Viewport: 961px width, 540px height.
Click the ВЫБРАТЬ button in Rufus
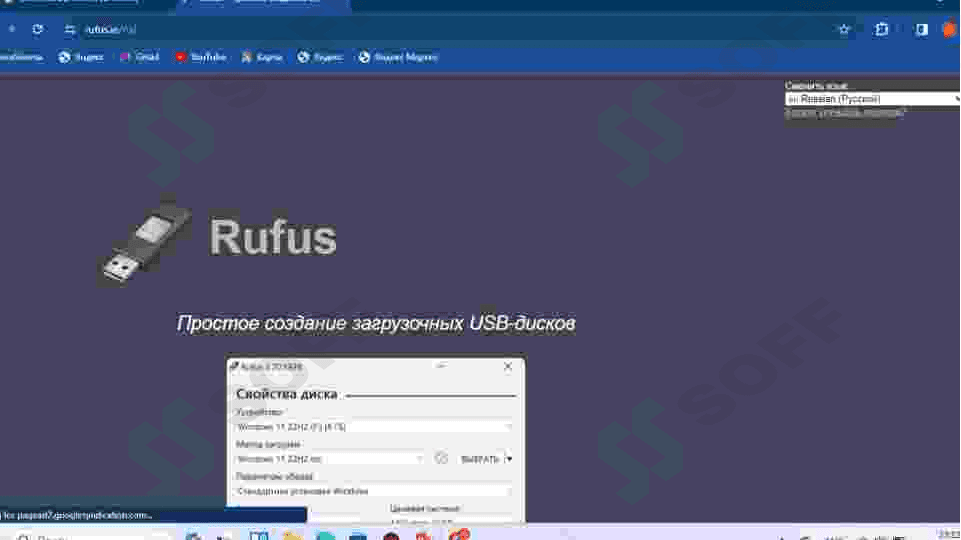click(480, 459)
